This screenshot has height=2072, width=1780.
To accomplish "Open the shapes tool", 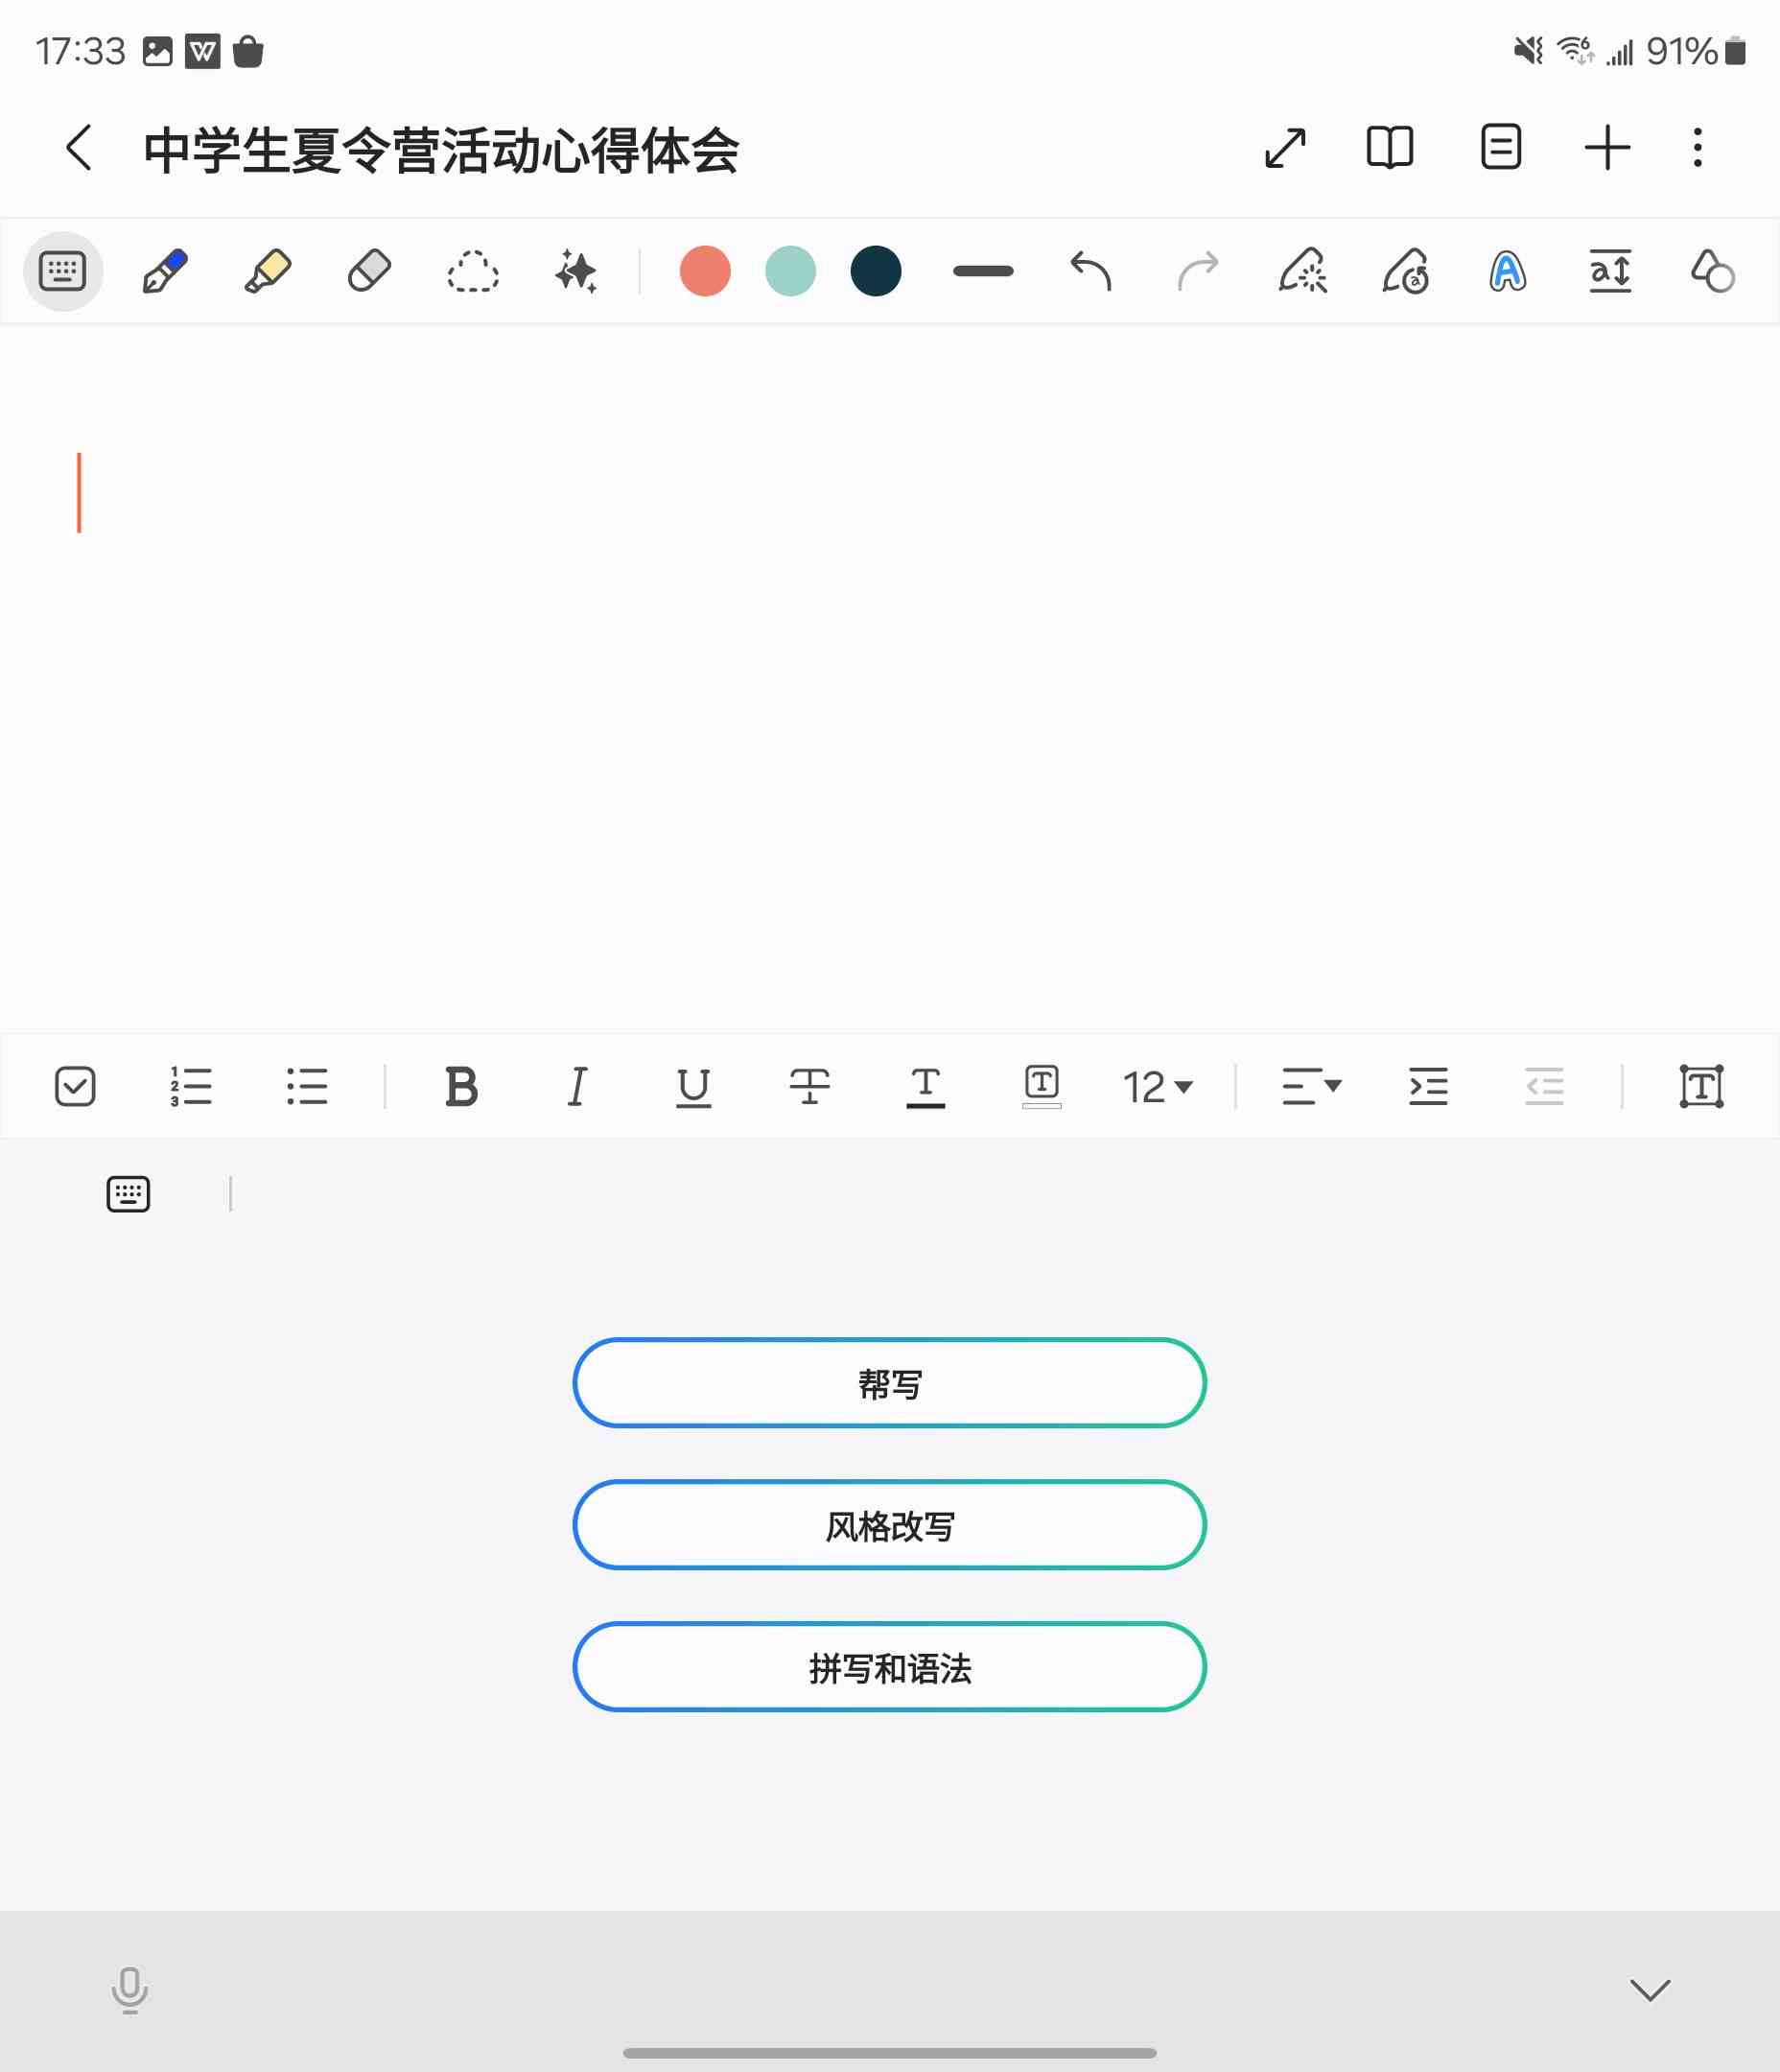I will (1712, 271).
